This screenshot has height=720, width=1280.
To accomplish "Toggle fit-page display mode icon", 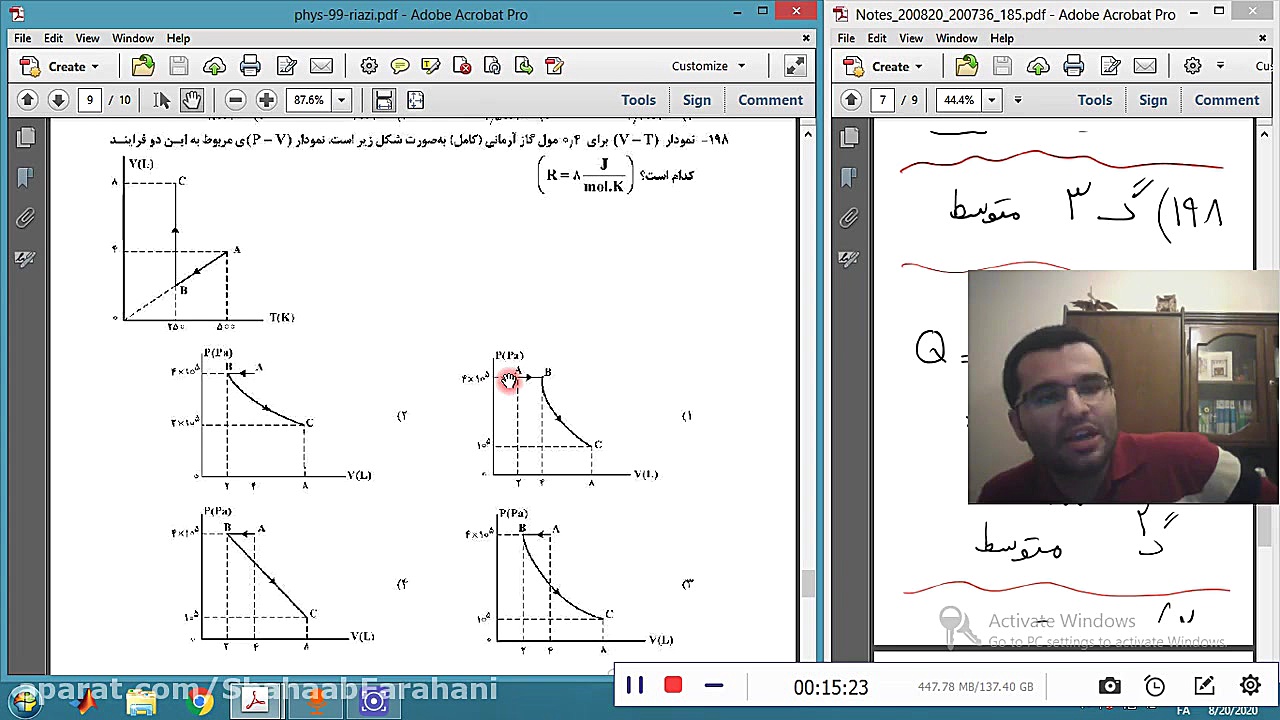I will (415, 100).
